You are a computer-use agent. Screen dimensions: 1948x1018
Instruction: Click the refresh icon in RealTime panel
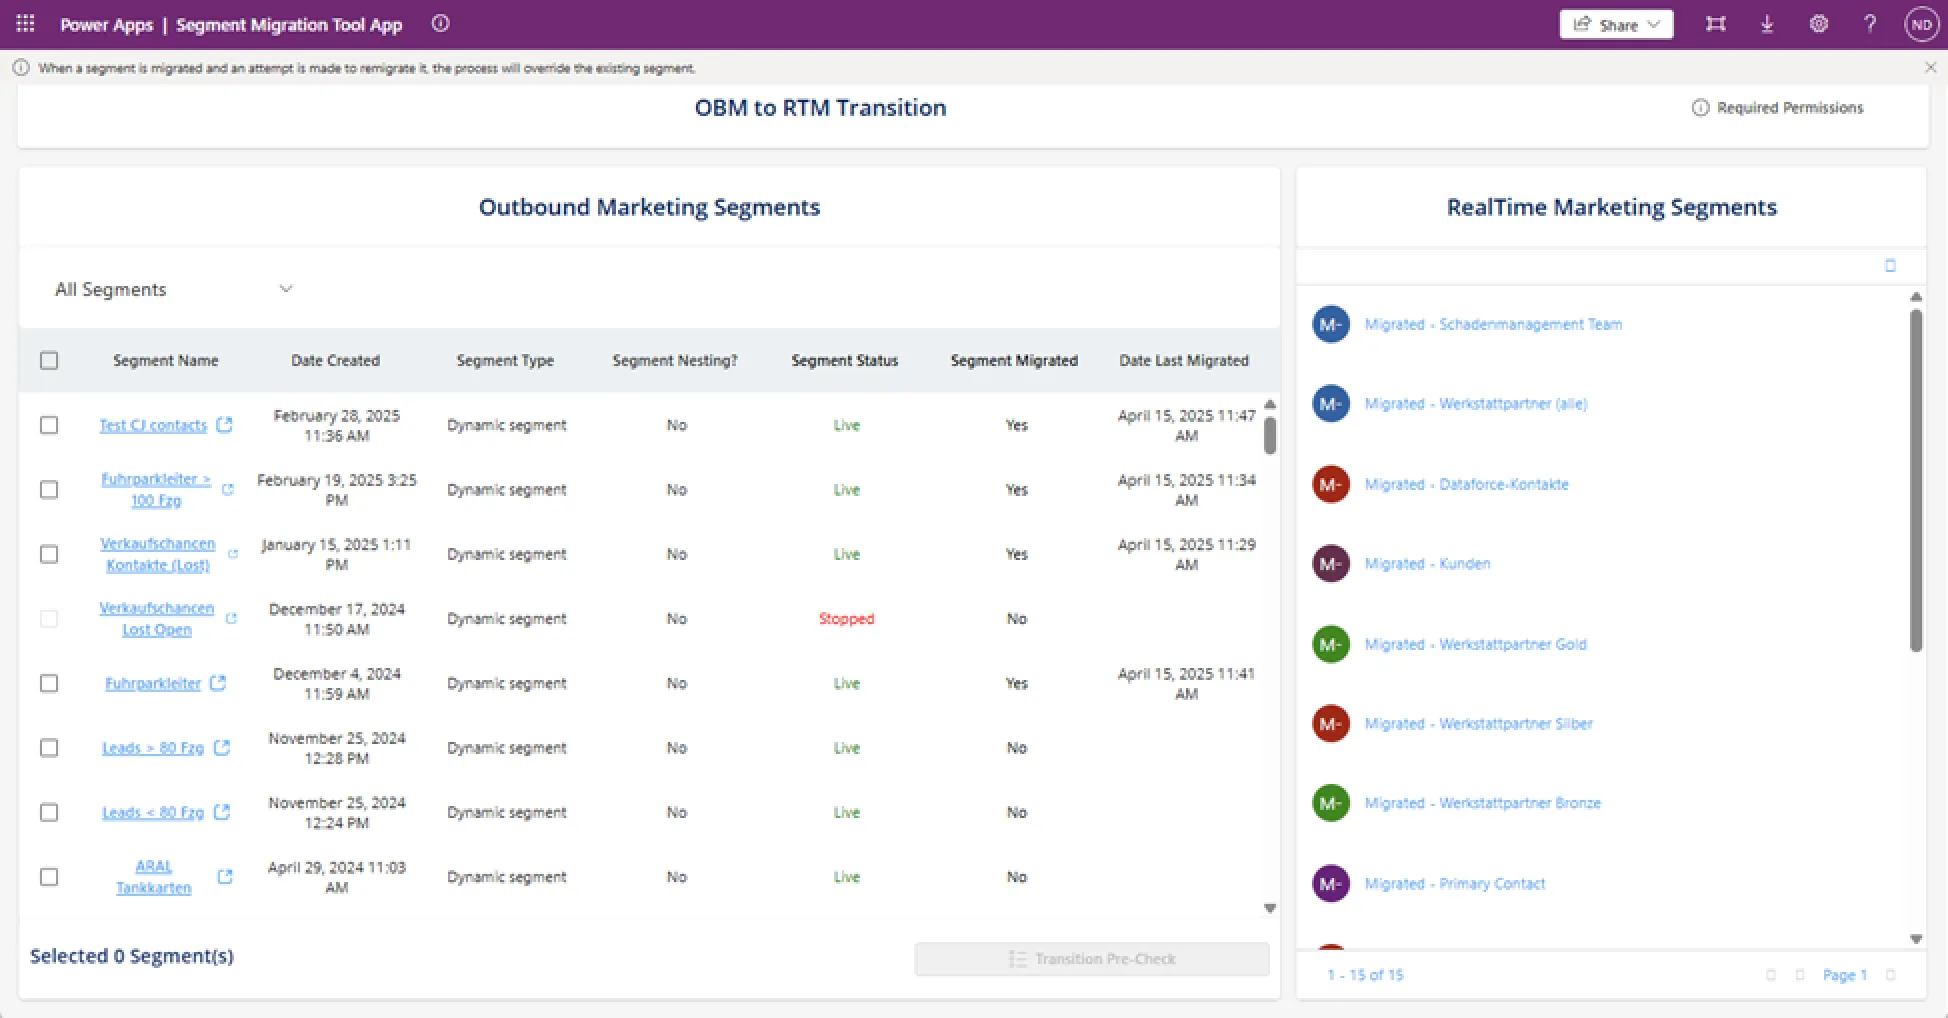coord(1890,266)
